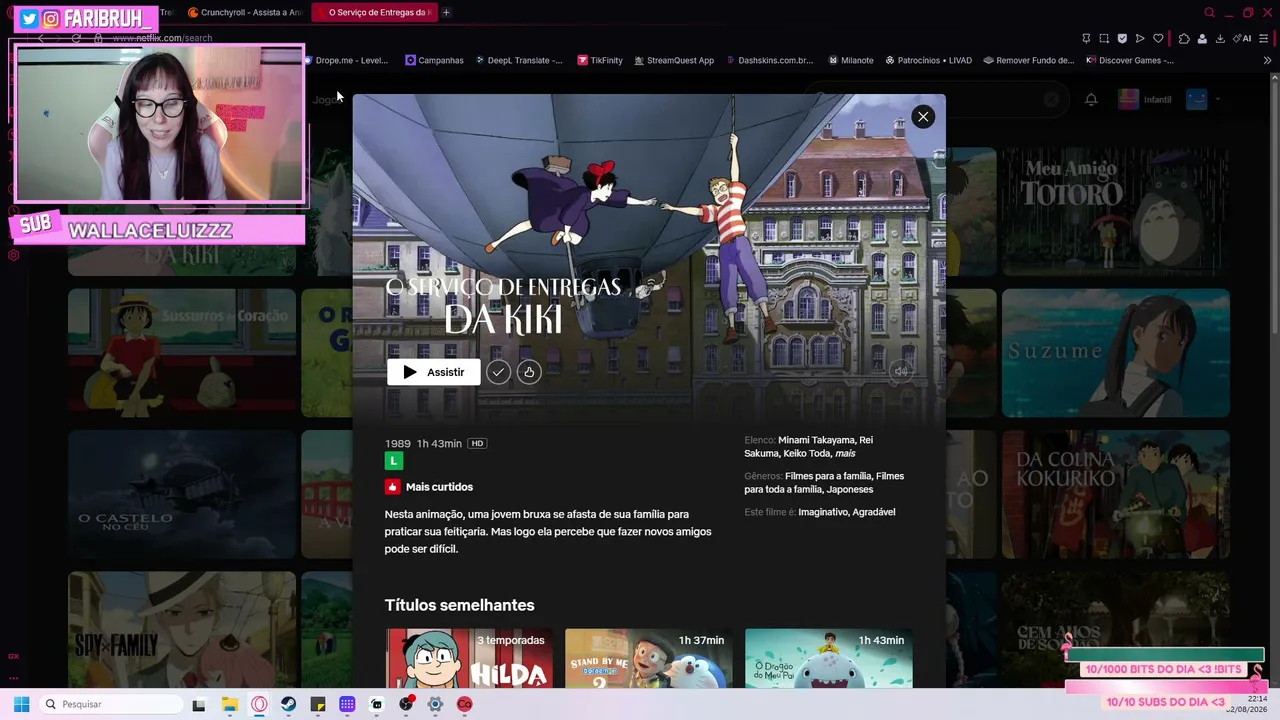This screenshot has width=1280, height=720.
Task: Open the full cast via 'mais' link
Action: [x=845, y=454]
